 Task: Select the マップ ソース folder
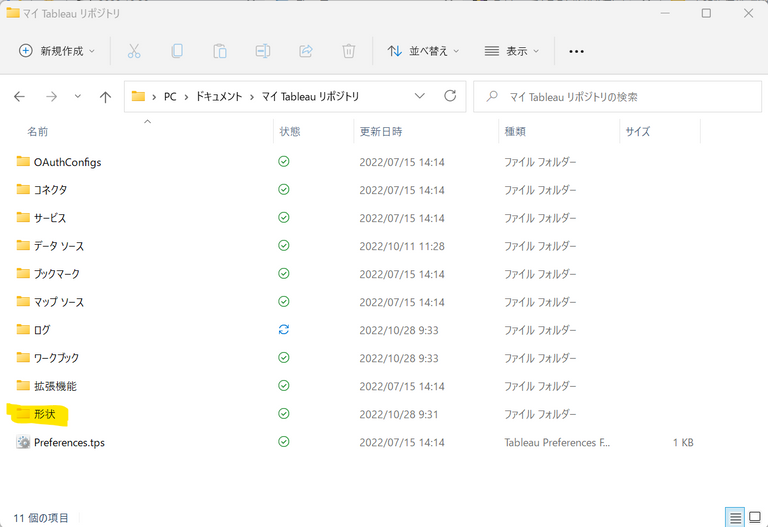click(58, 302)
